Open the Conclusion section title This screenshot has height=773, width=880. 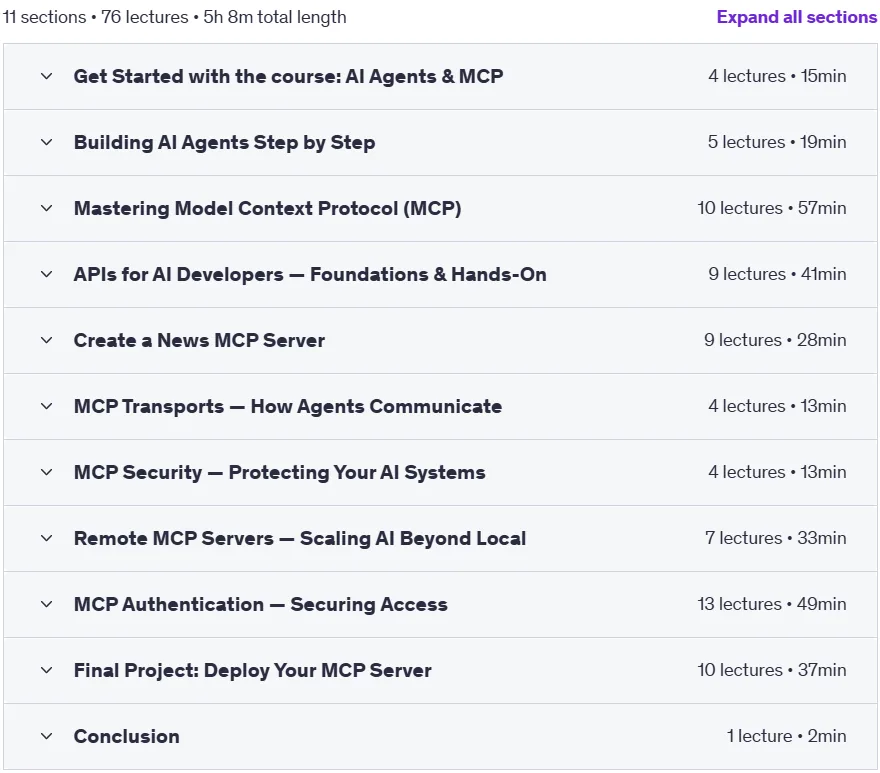[x=127, y=736]
